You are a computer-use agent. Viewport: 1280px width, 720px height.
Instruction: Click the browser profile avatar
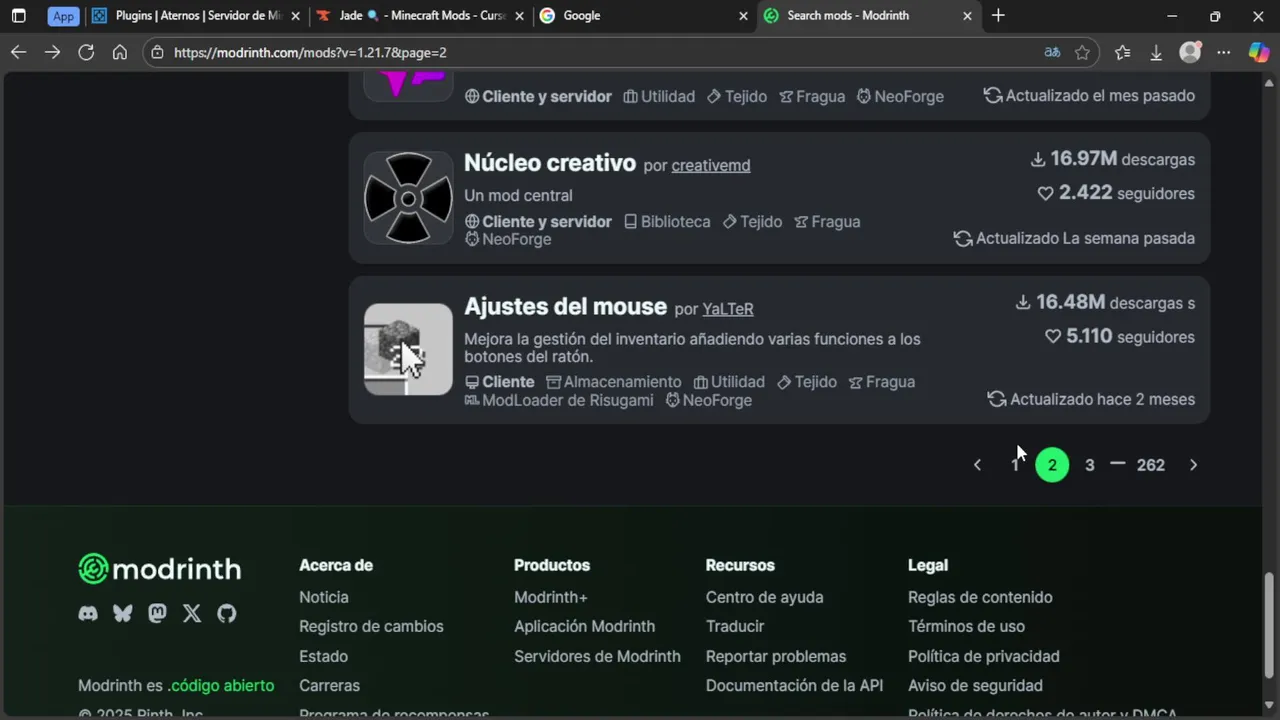point(1190,53)
